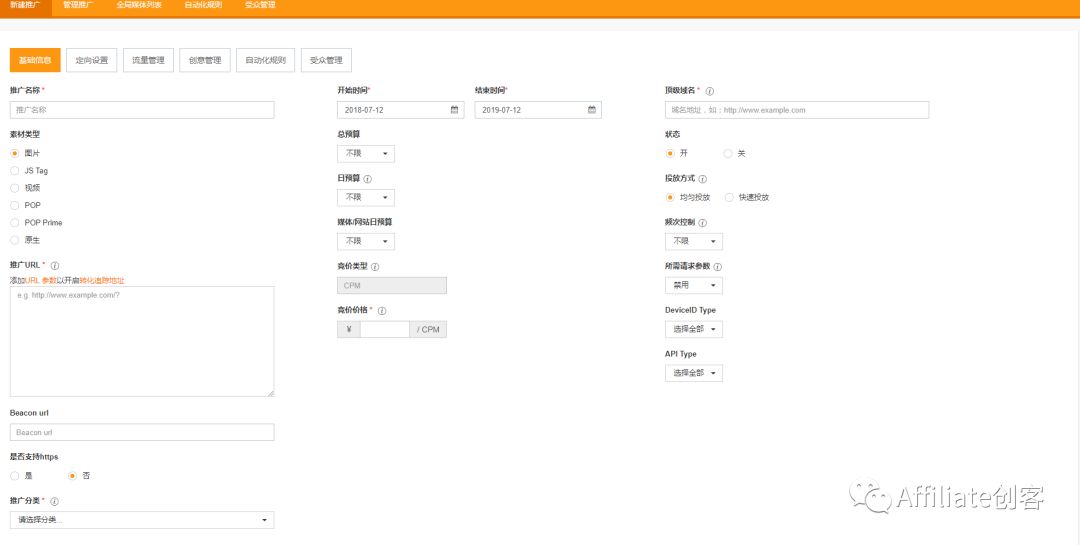The height and width of the screenshot is (545, 1080).
Task: Open 自动化规则 in the top orange menu
Action: [203, 5]
